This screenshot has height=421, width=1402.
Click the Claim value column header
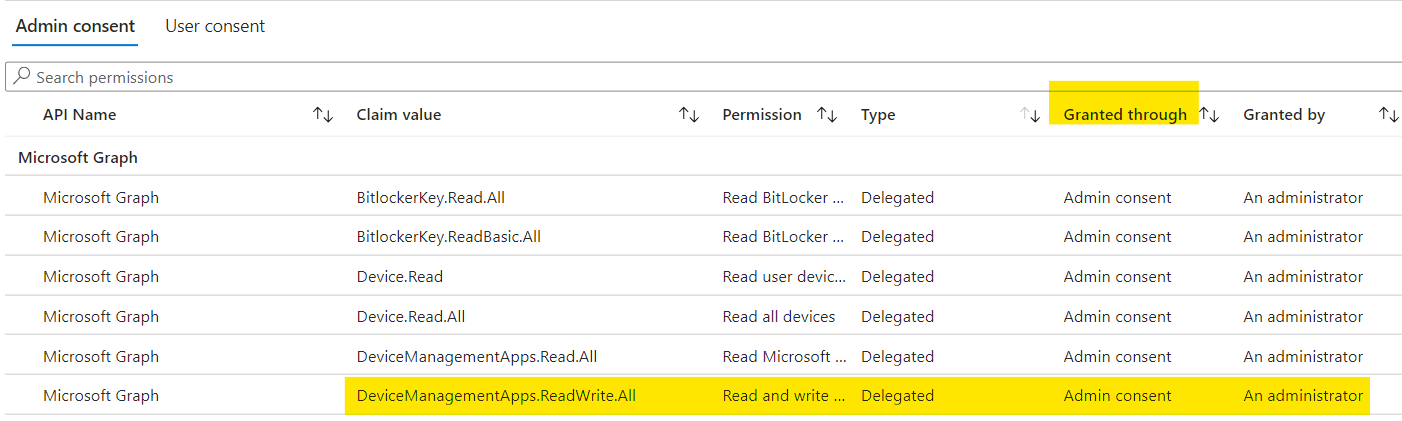pos(399,115)
